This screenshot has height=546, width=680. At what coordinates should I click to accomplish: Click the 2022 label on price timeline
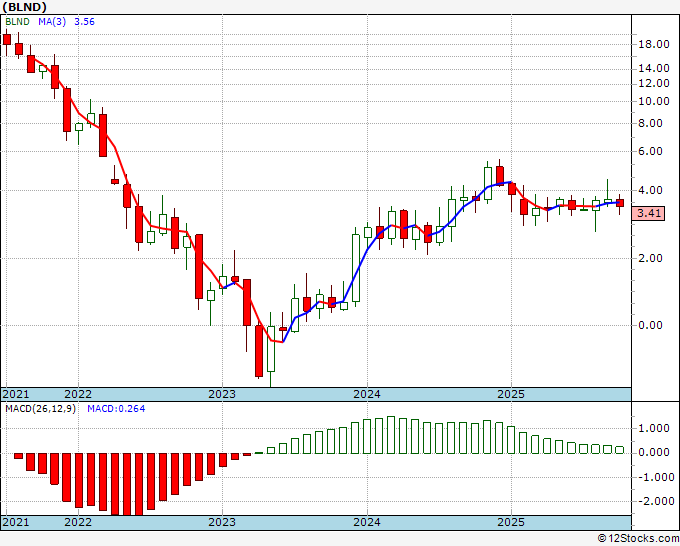point(78,394)
